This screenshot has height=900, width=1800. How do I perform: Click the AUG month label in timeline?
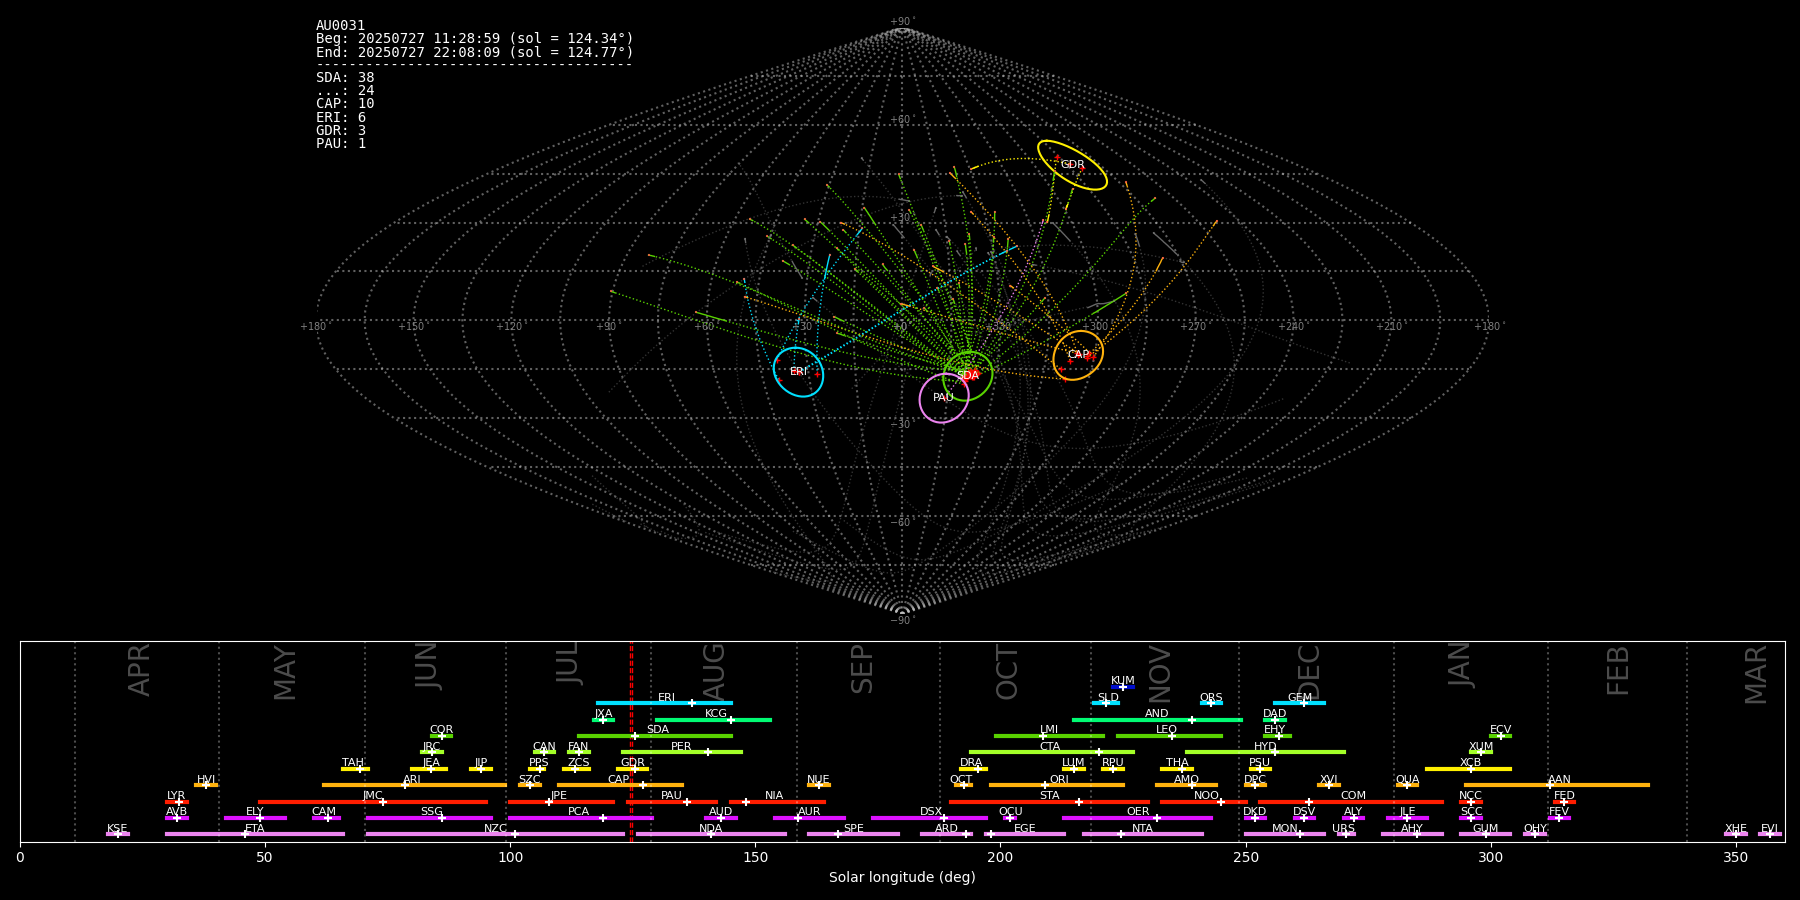(714, 670)
